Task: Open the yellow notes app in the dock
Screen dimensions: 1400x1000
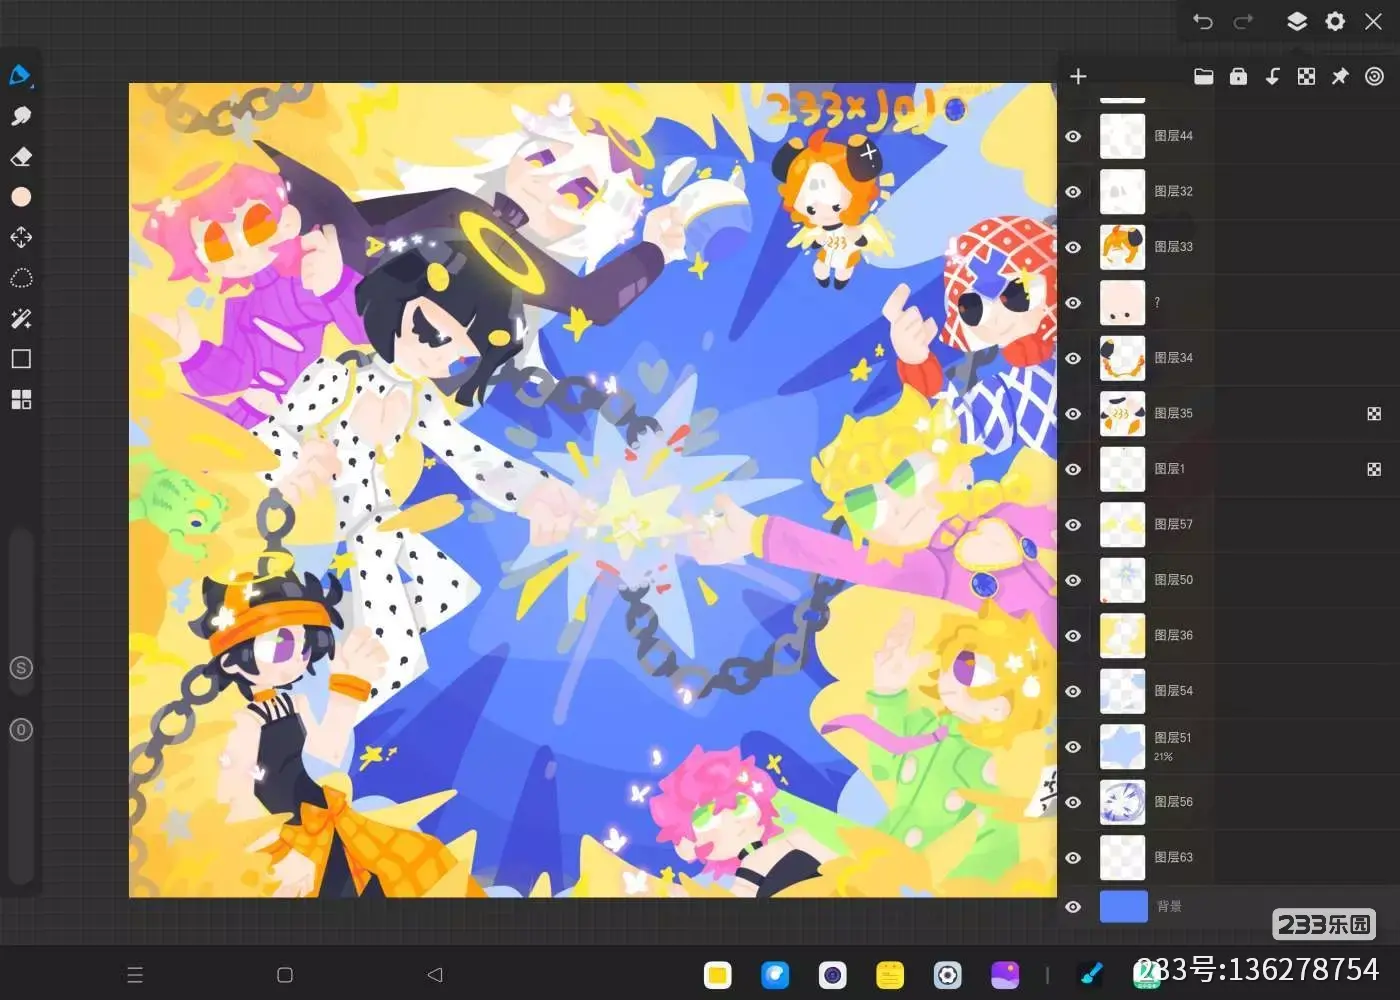Action: 890,975
